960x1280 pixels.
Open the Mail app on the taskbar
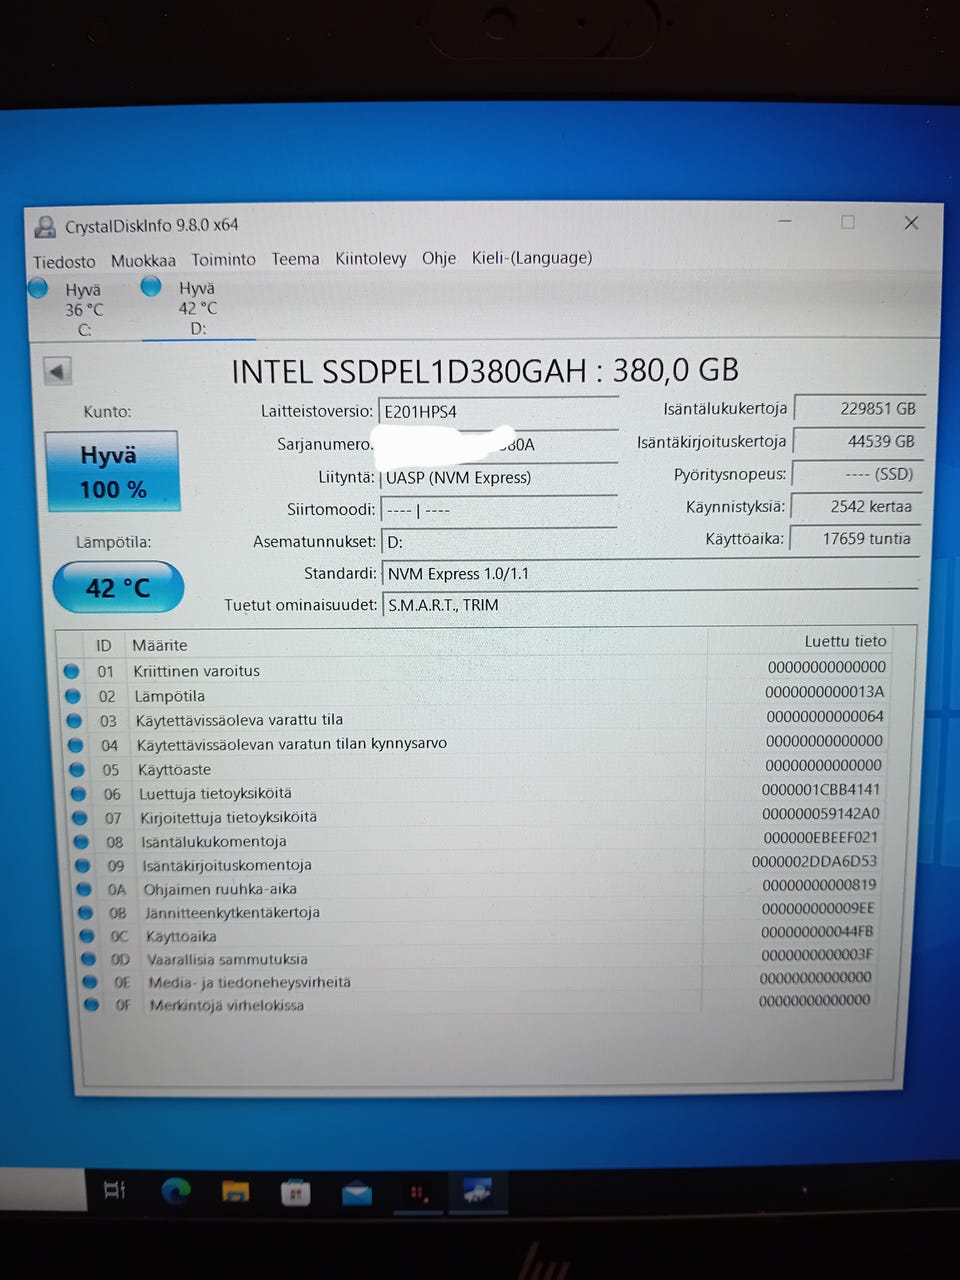[356, 1193]
